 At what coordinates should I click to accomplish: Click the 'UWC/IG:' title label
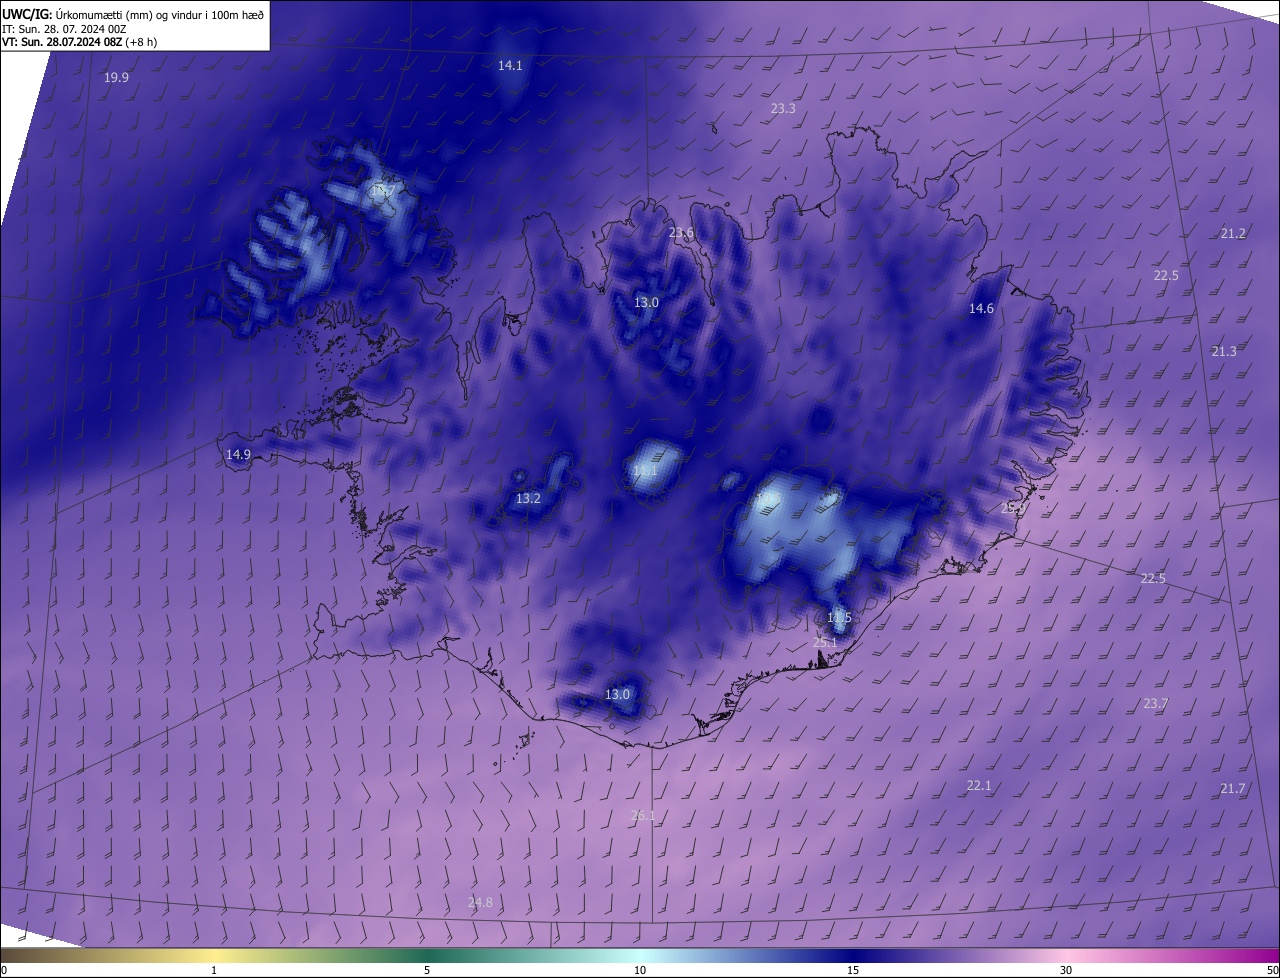(27, 14)
